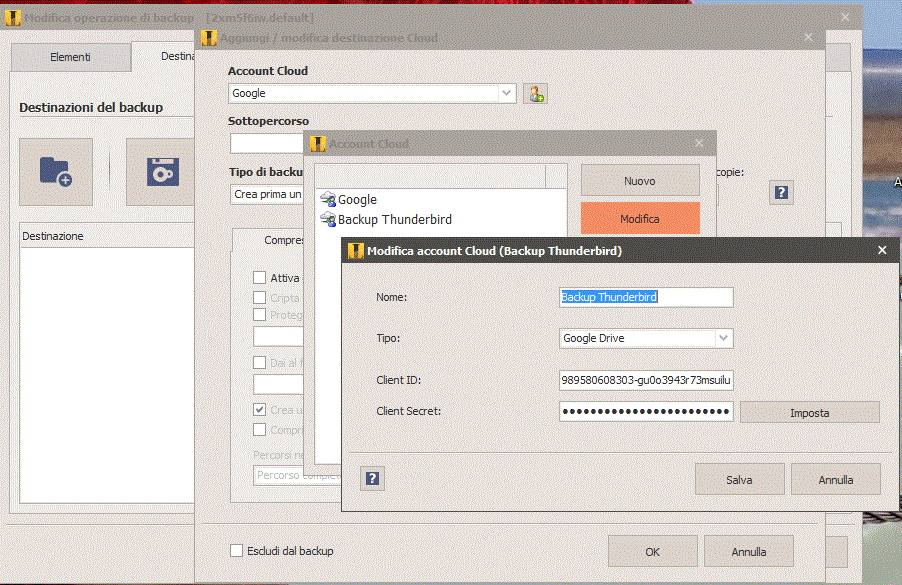The height and width of the screenshot is (585, 902).
Task: Uncheck the Crea checkbox
Action: [259, 410]
